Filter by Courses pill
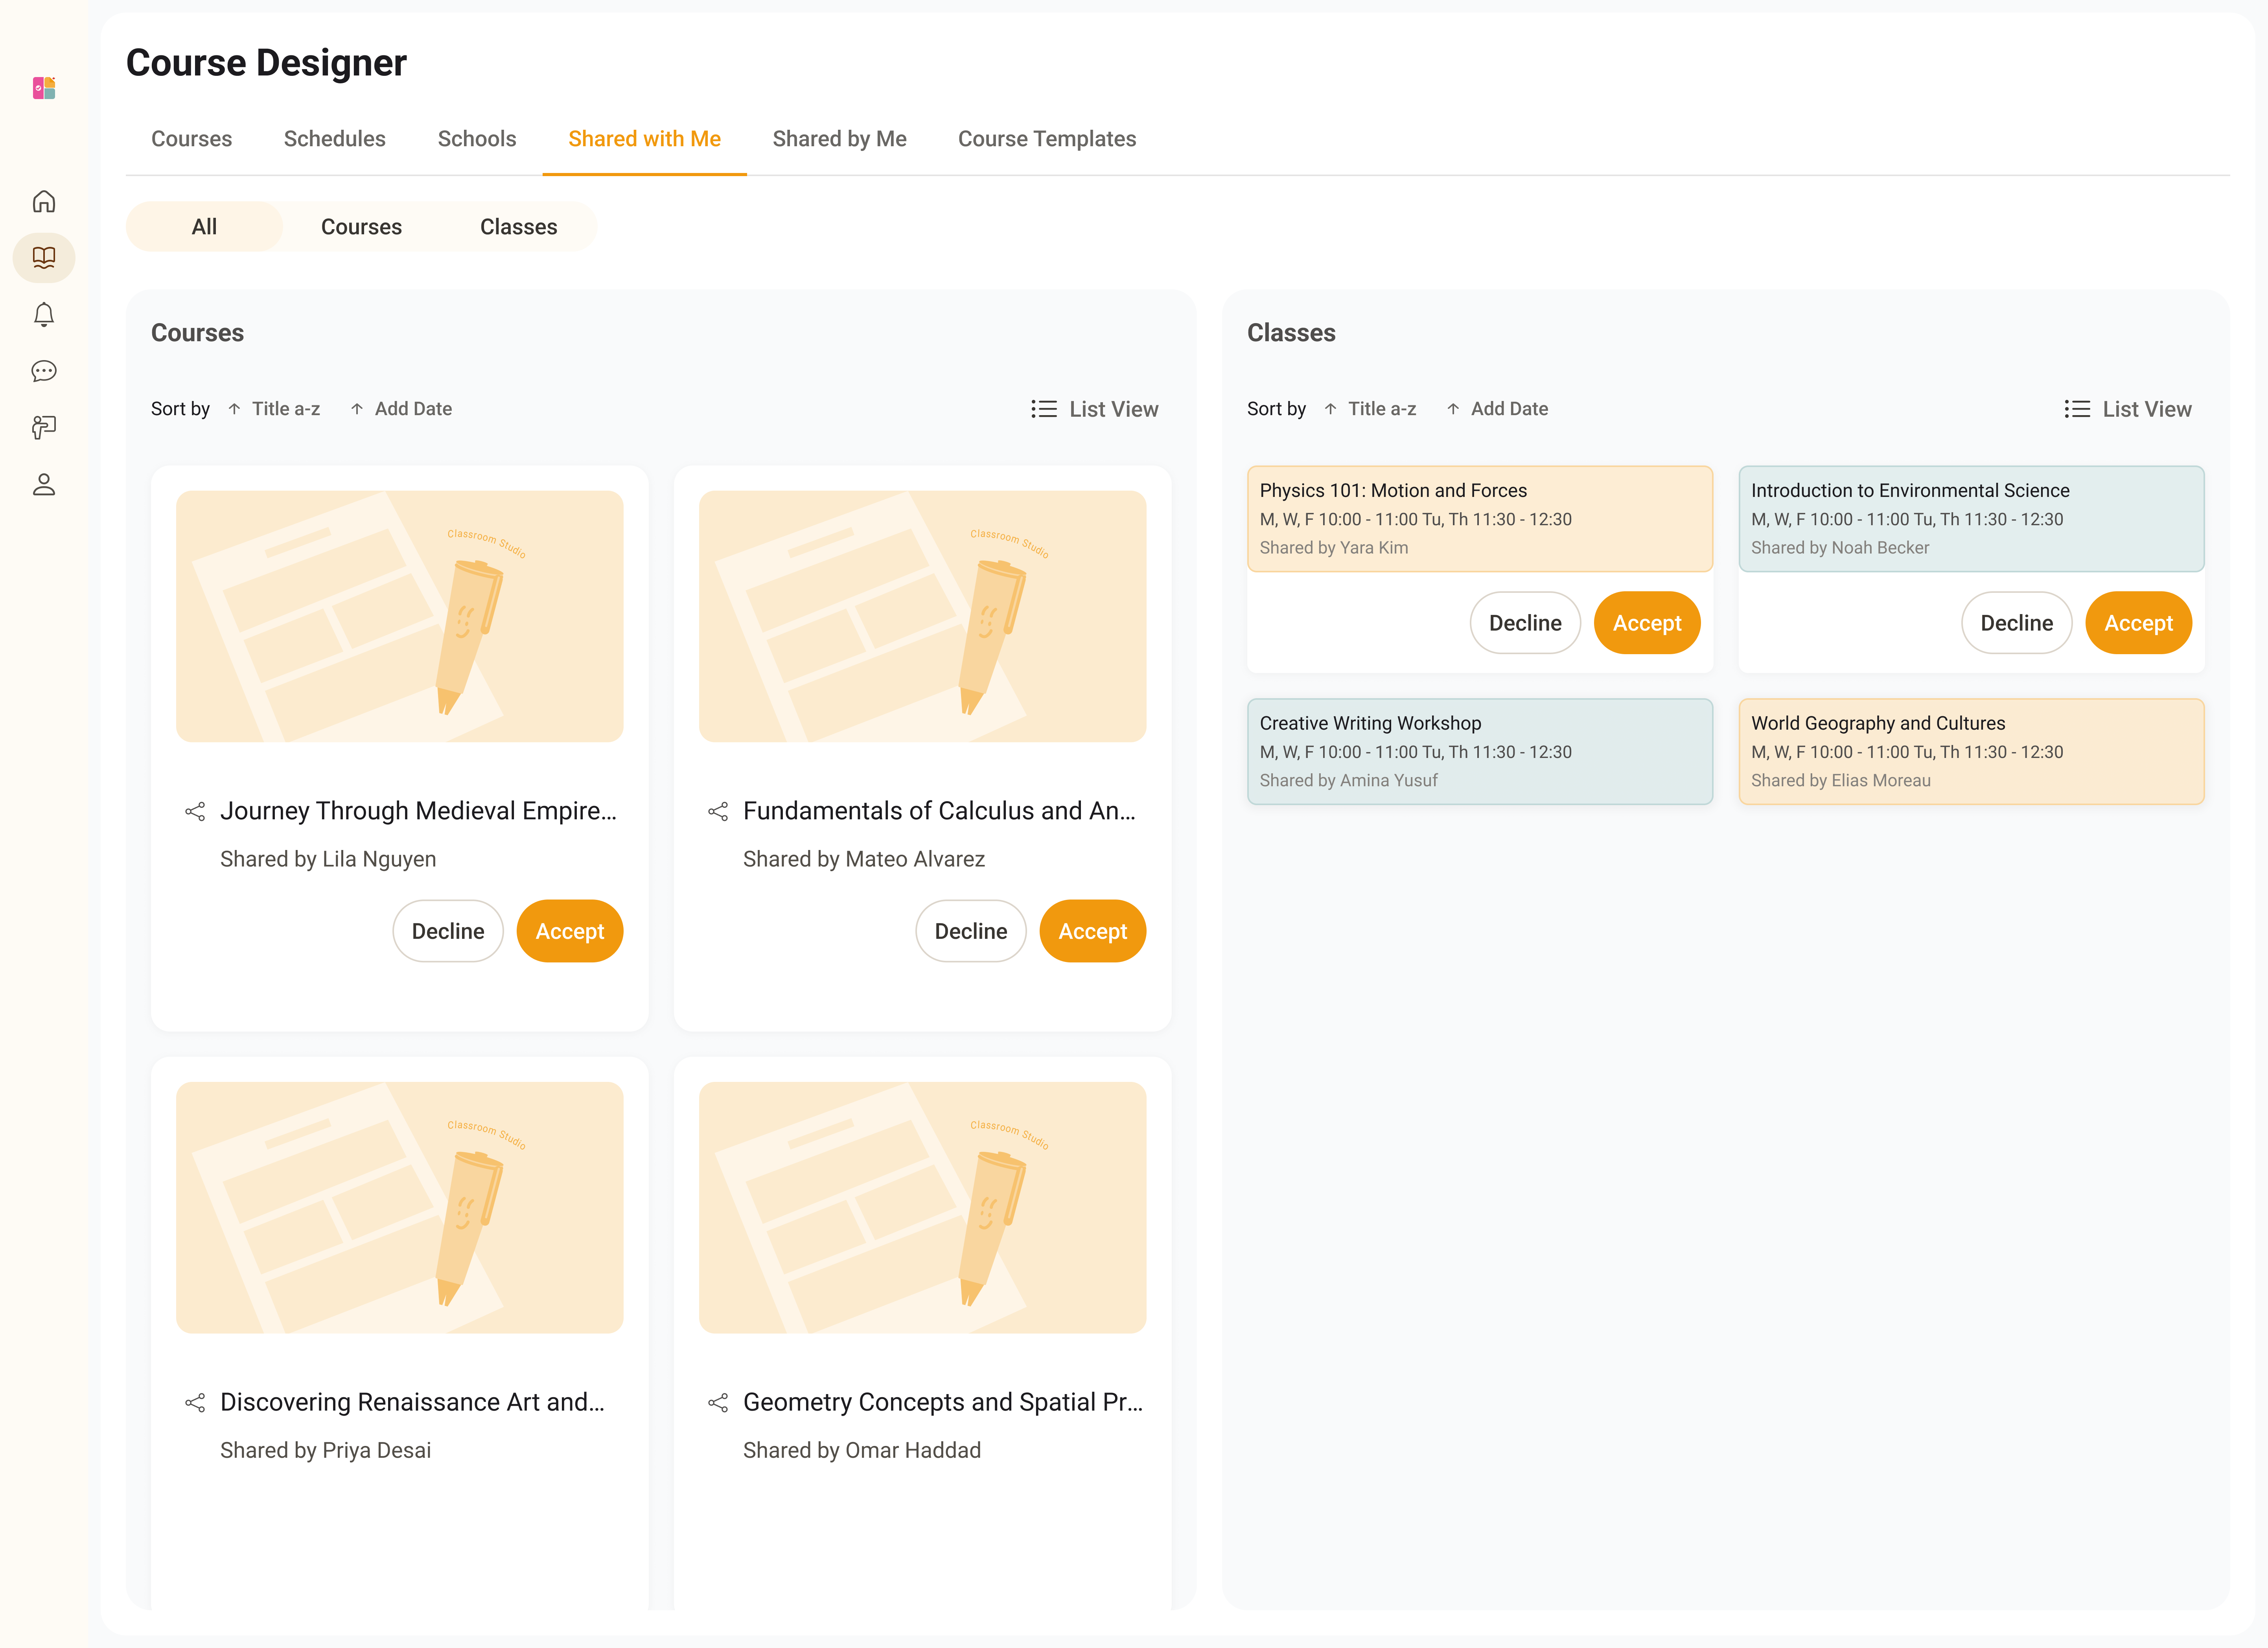This screenshot has height=1648, width=2268. click(361, 227)
